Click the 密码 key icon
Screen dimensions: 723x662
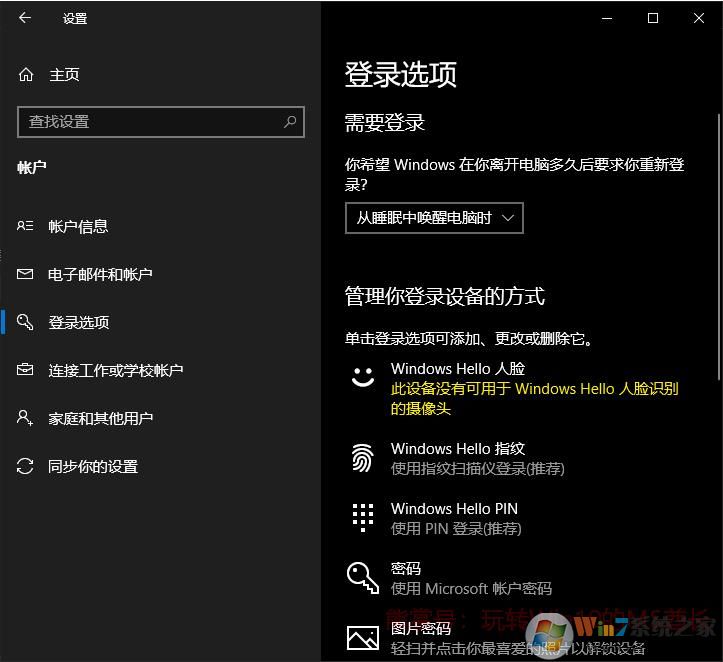363,578
